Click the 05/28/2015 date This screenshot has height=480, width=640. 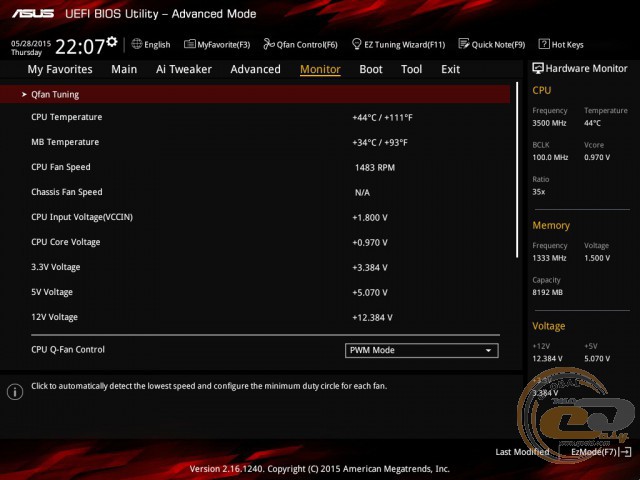[x=31, y=43]
